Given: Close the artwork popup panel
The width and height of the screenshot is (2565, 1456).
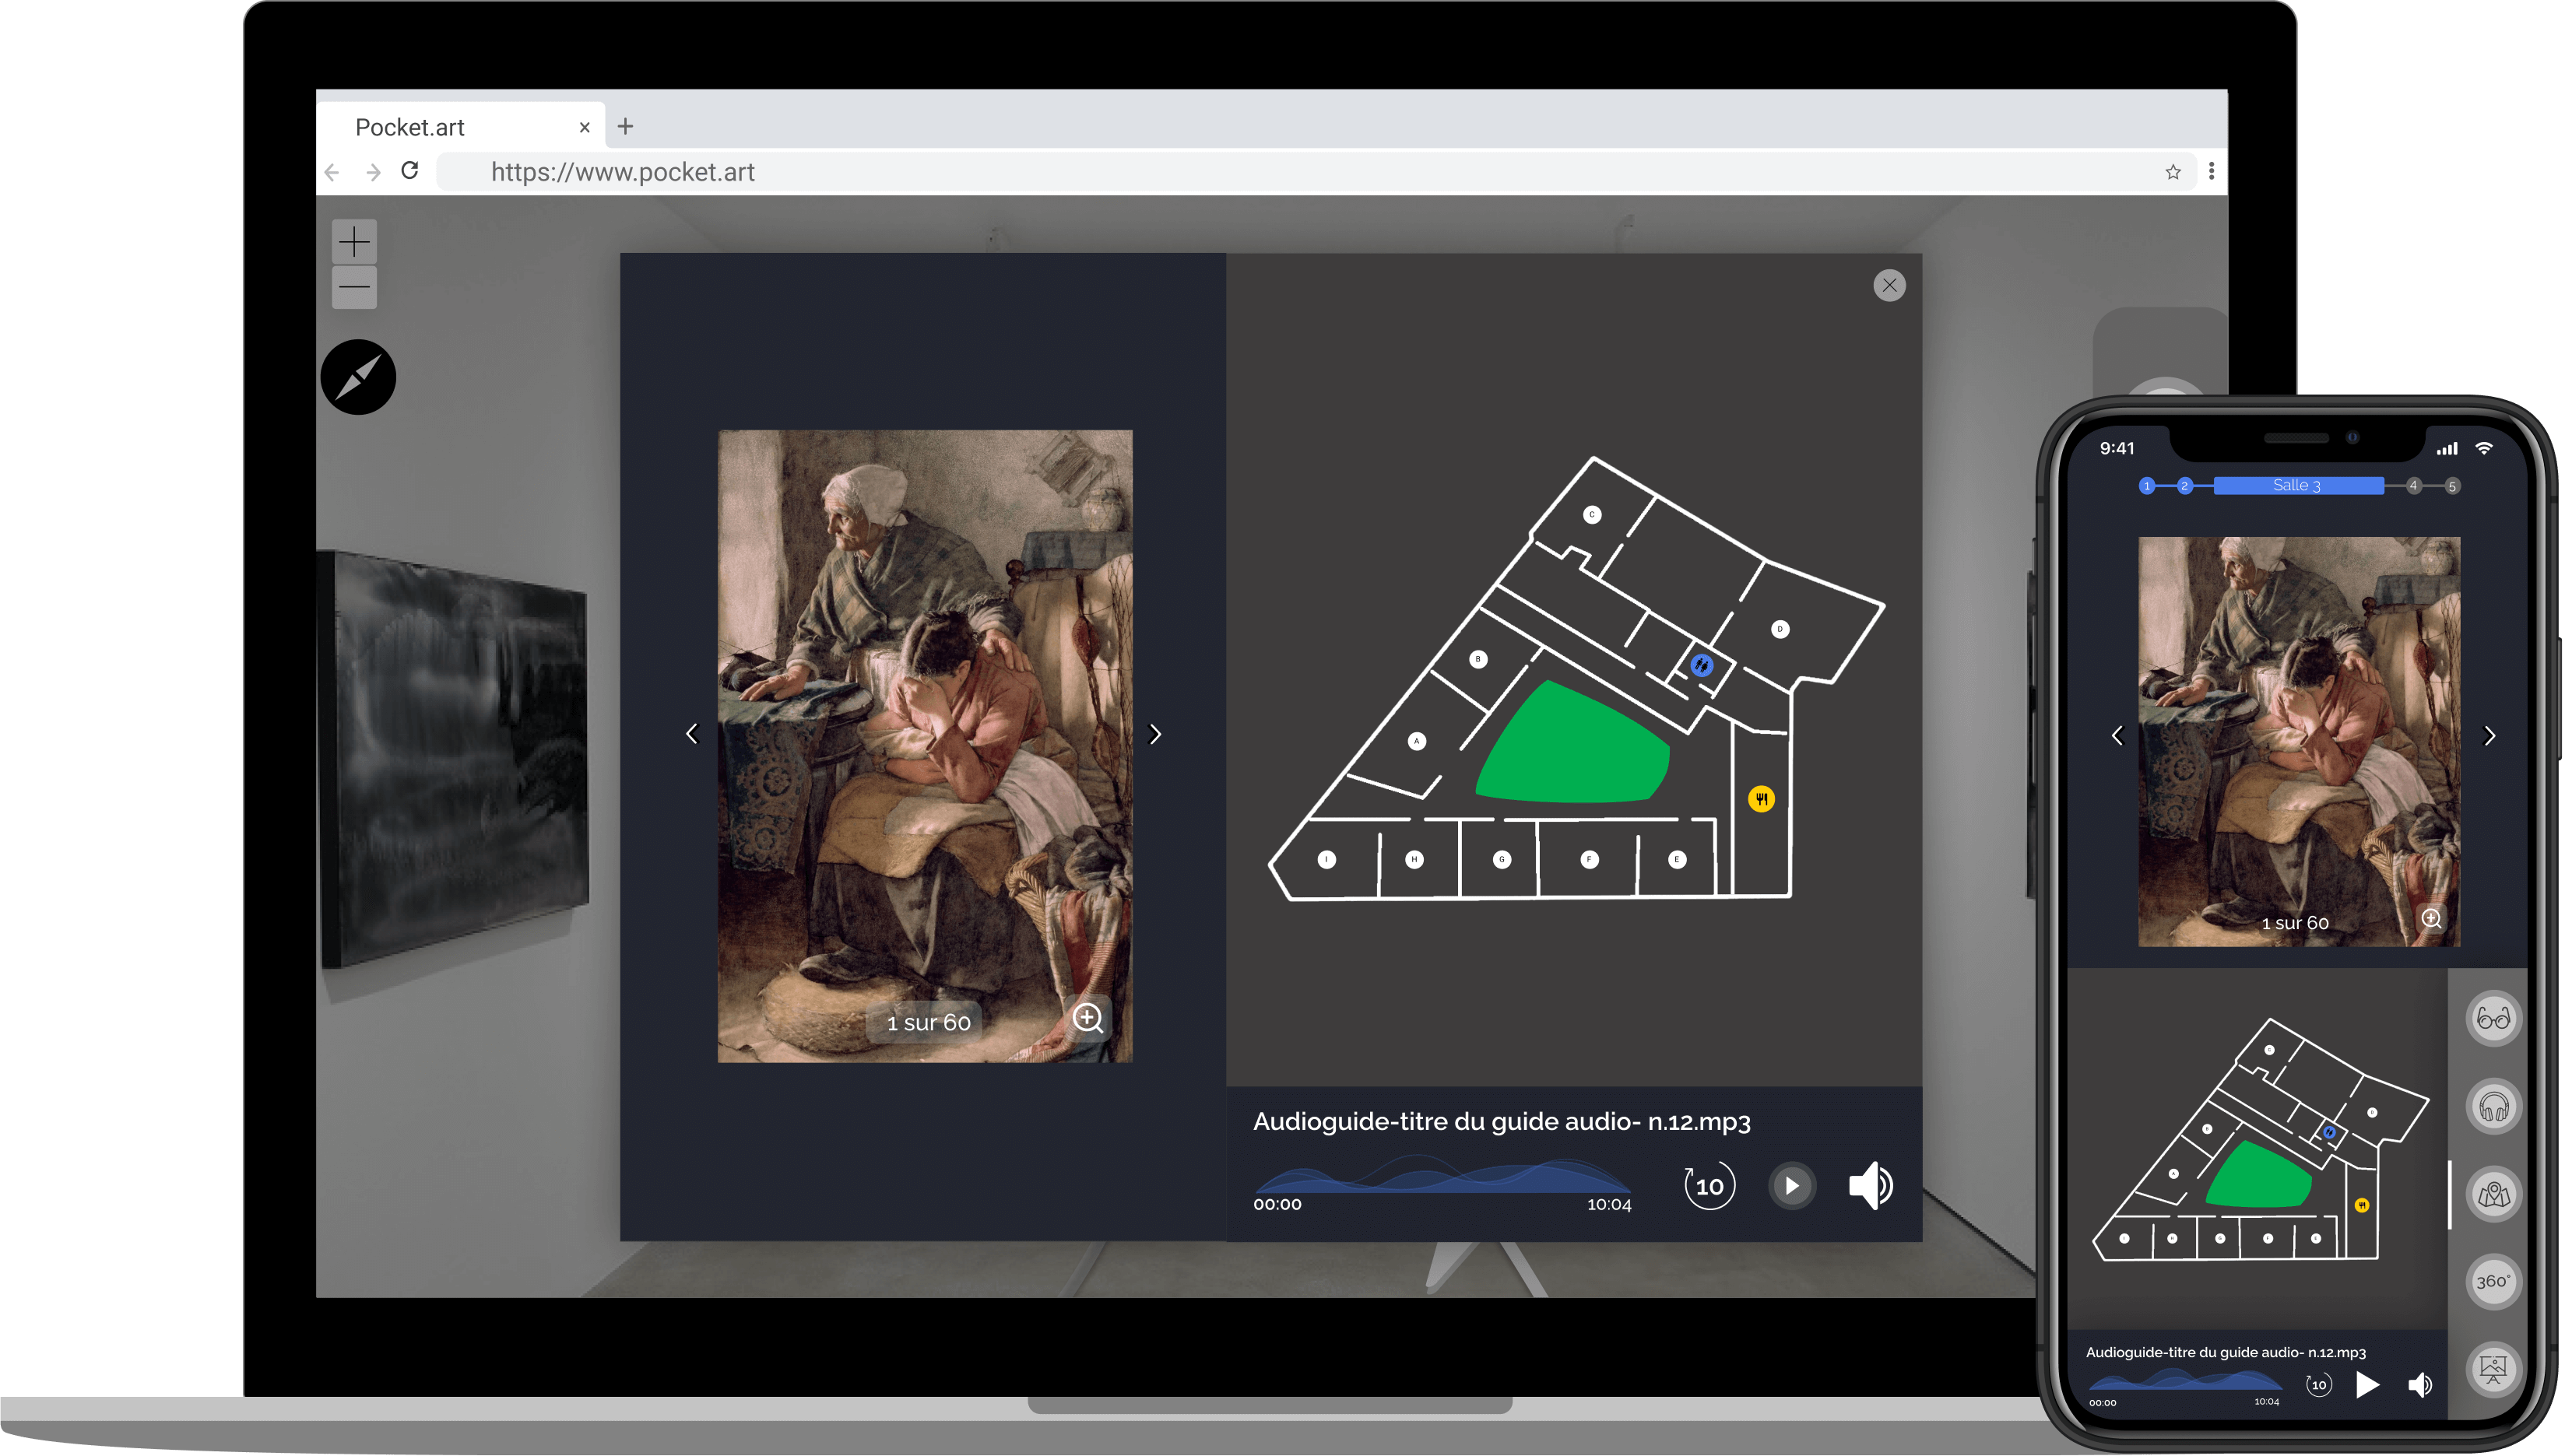Looking at the screenshot, I should (1889, 285).
